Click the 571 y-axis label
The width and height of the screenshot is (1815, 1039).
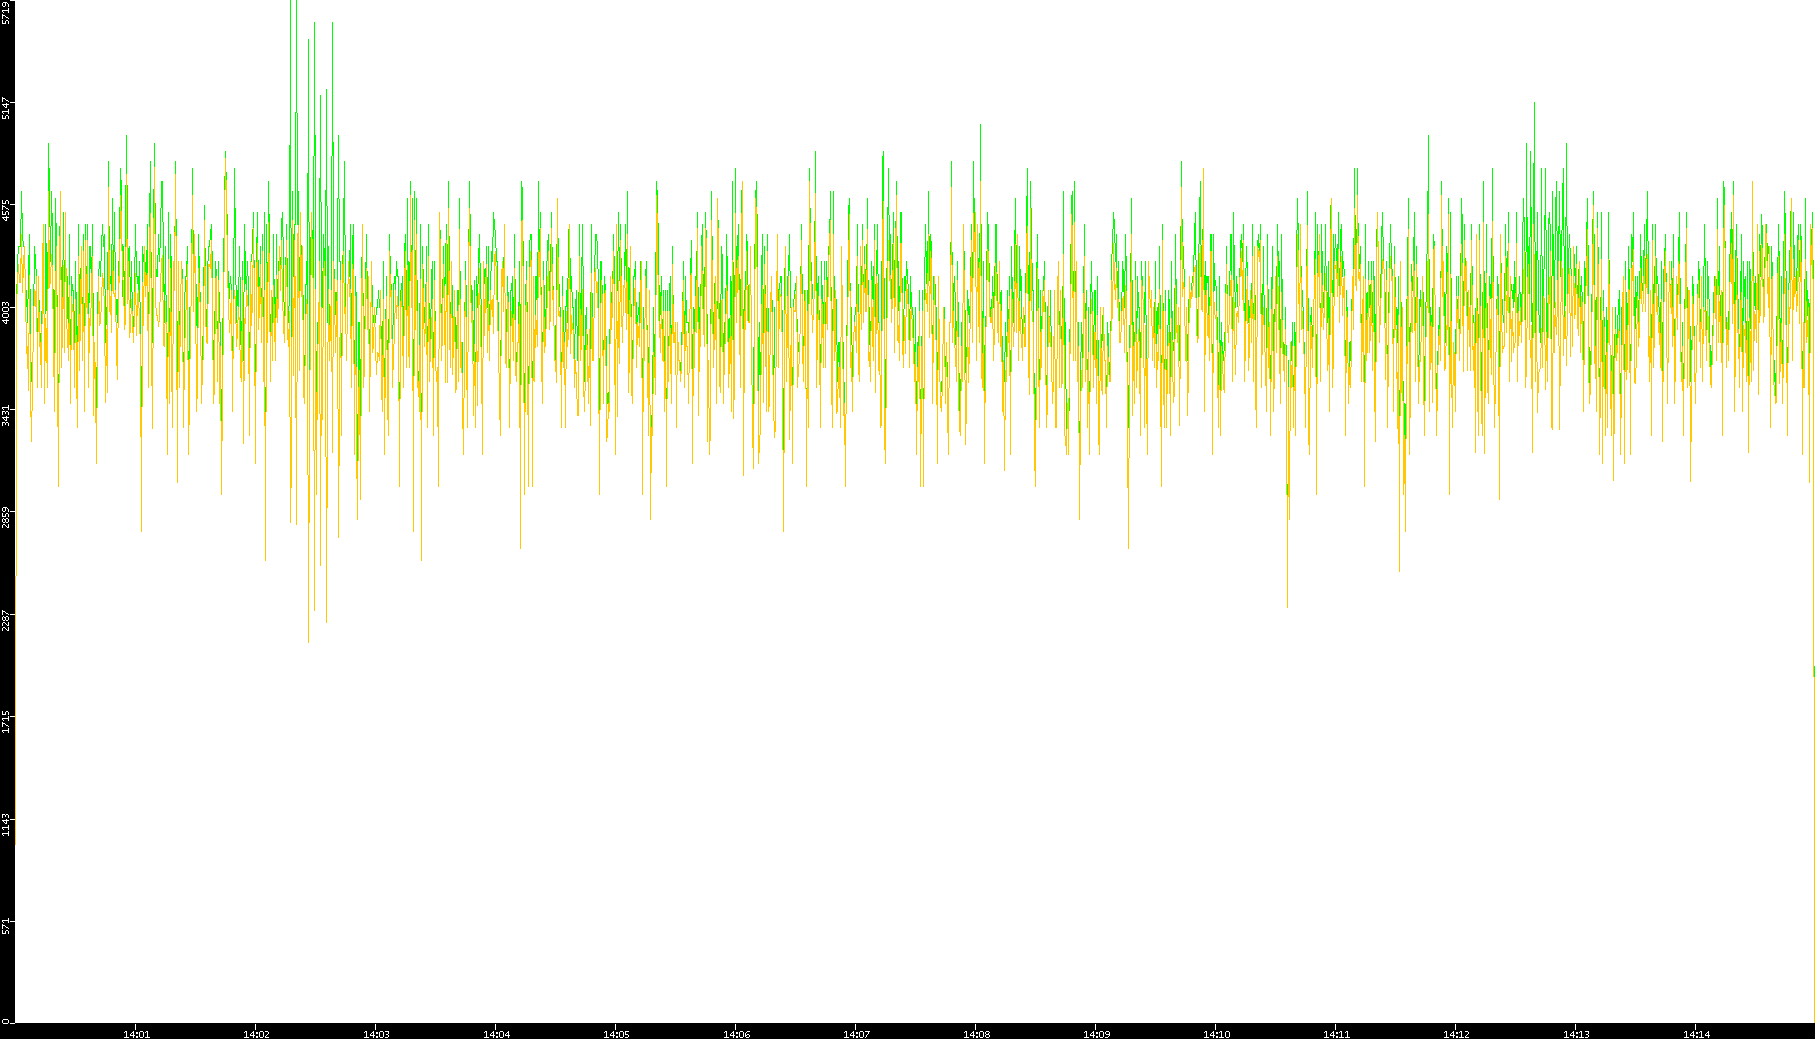[6, 926]
